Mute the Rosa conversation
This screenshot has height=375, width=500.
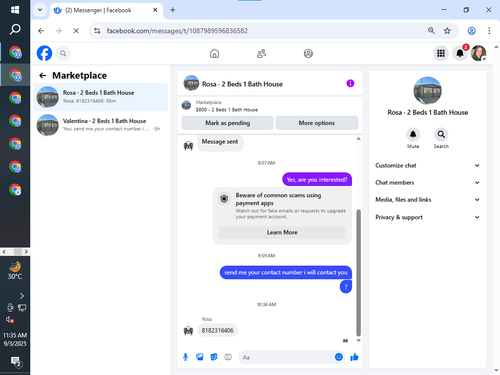click(x=413, y=135)
